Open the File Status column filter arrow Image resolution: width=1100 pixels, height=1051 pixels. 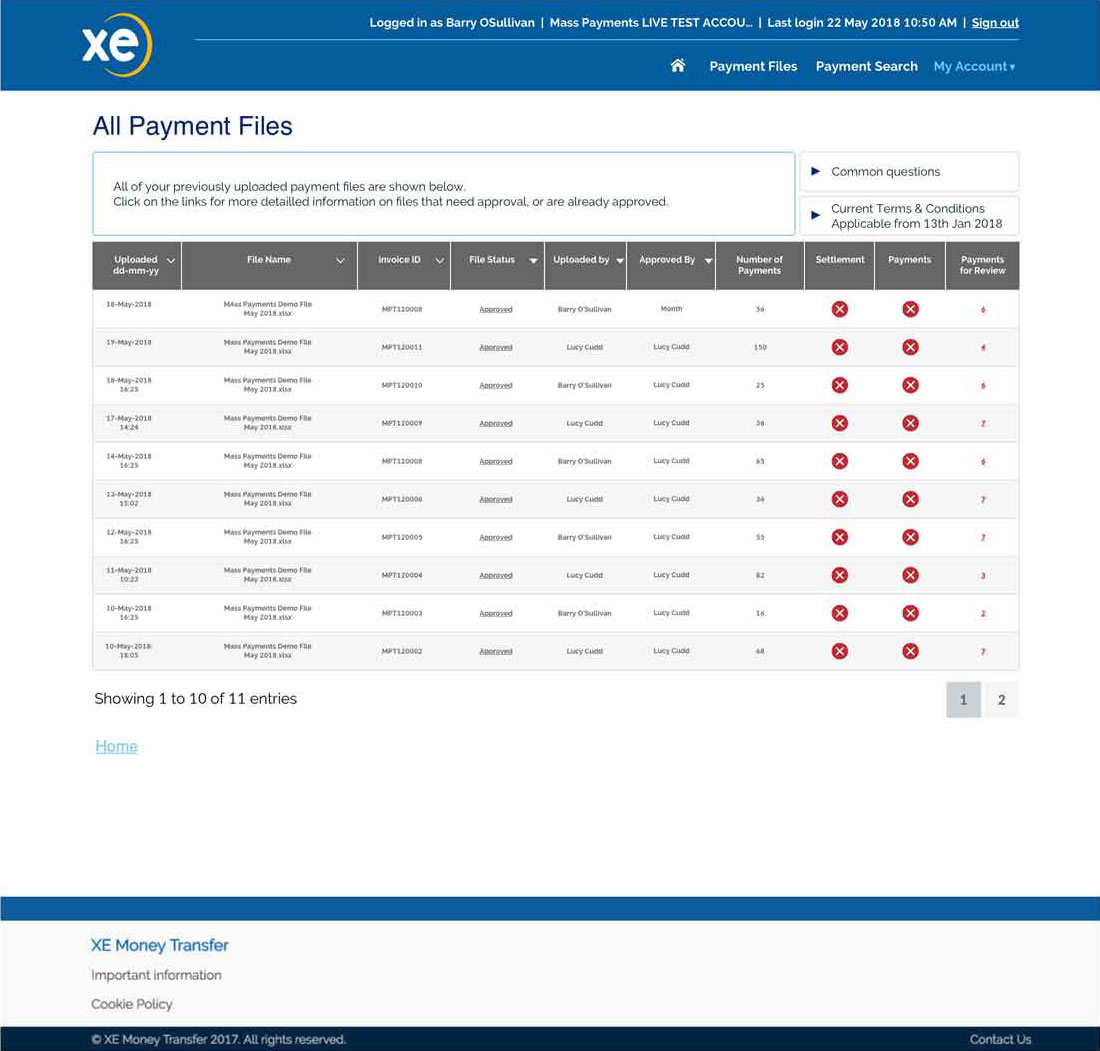[x=533, y=261]
